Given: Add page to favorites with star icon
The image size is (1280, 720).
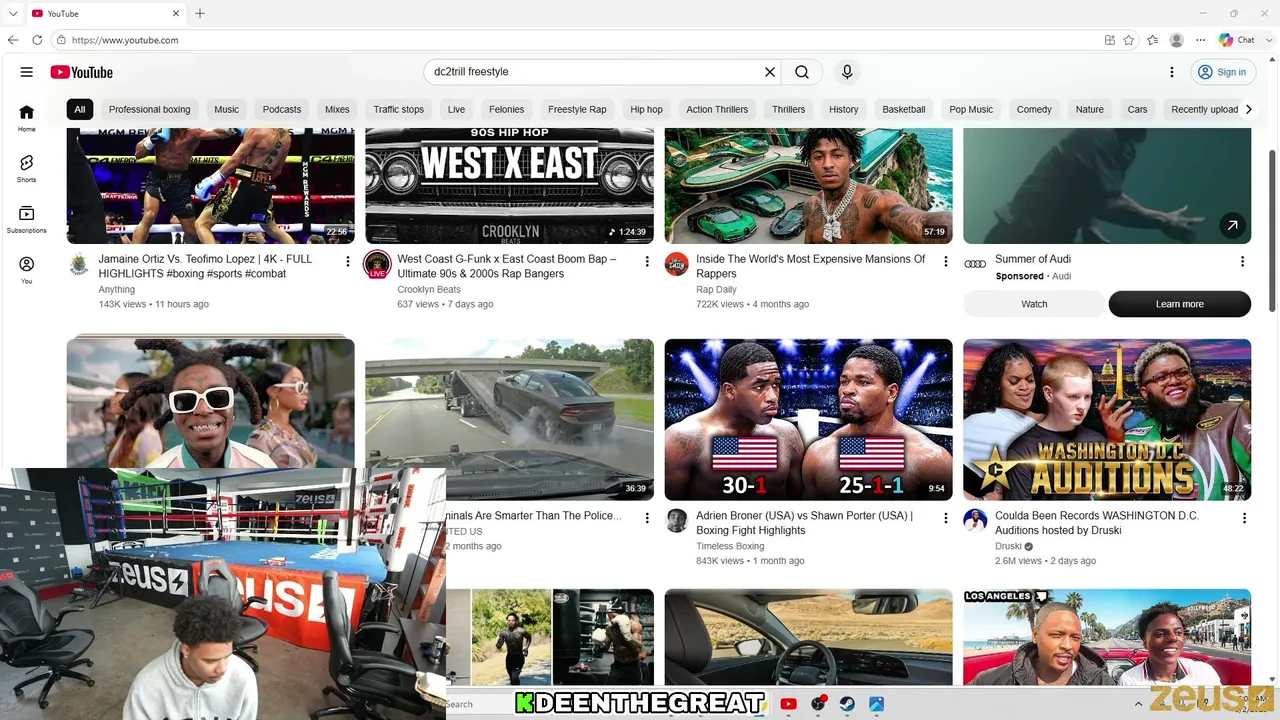Looking at the screenshot, I should (x=1129, y=40).
